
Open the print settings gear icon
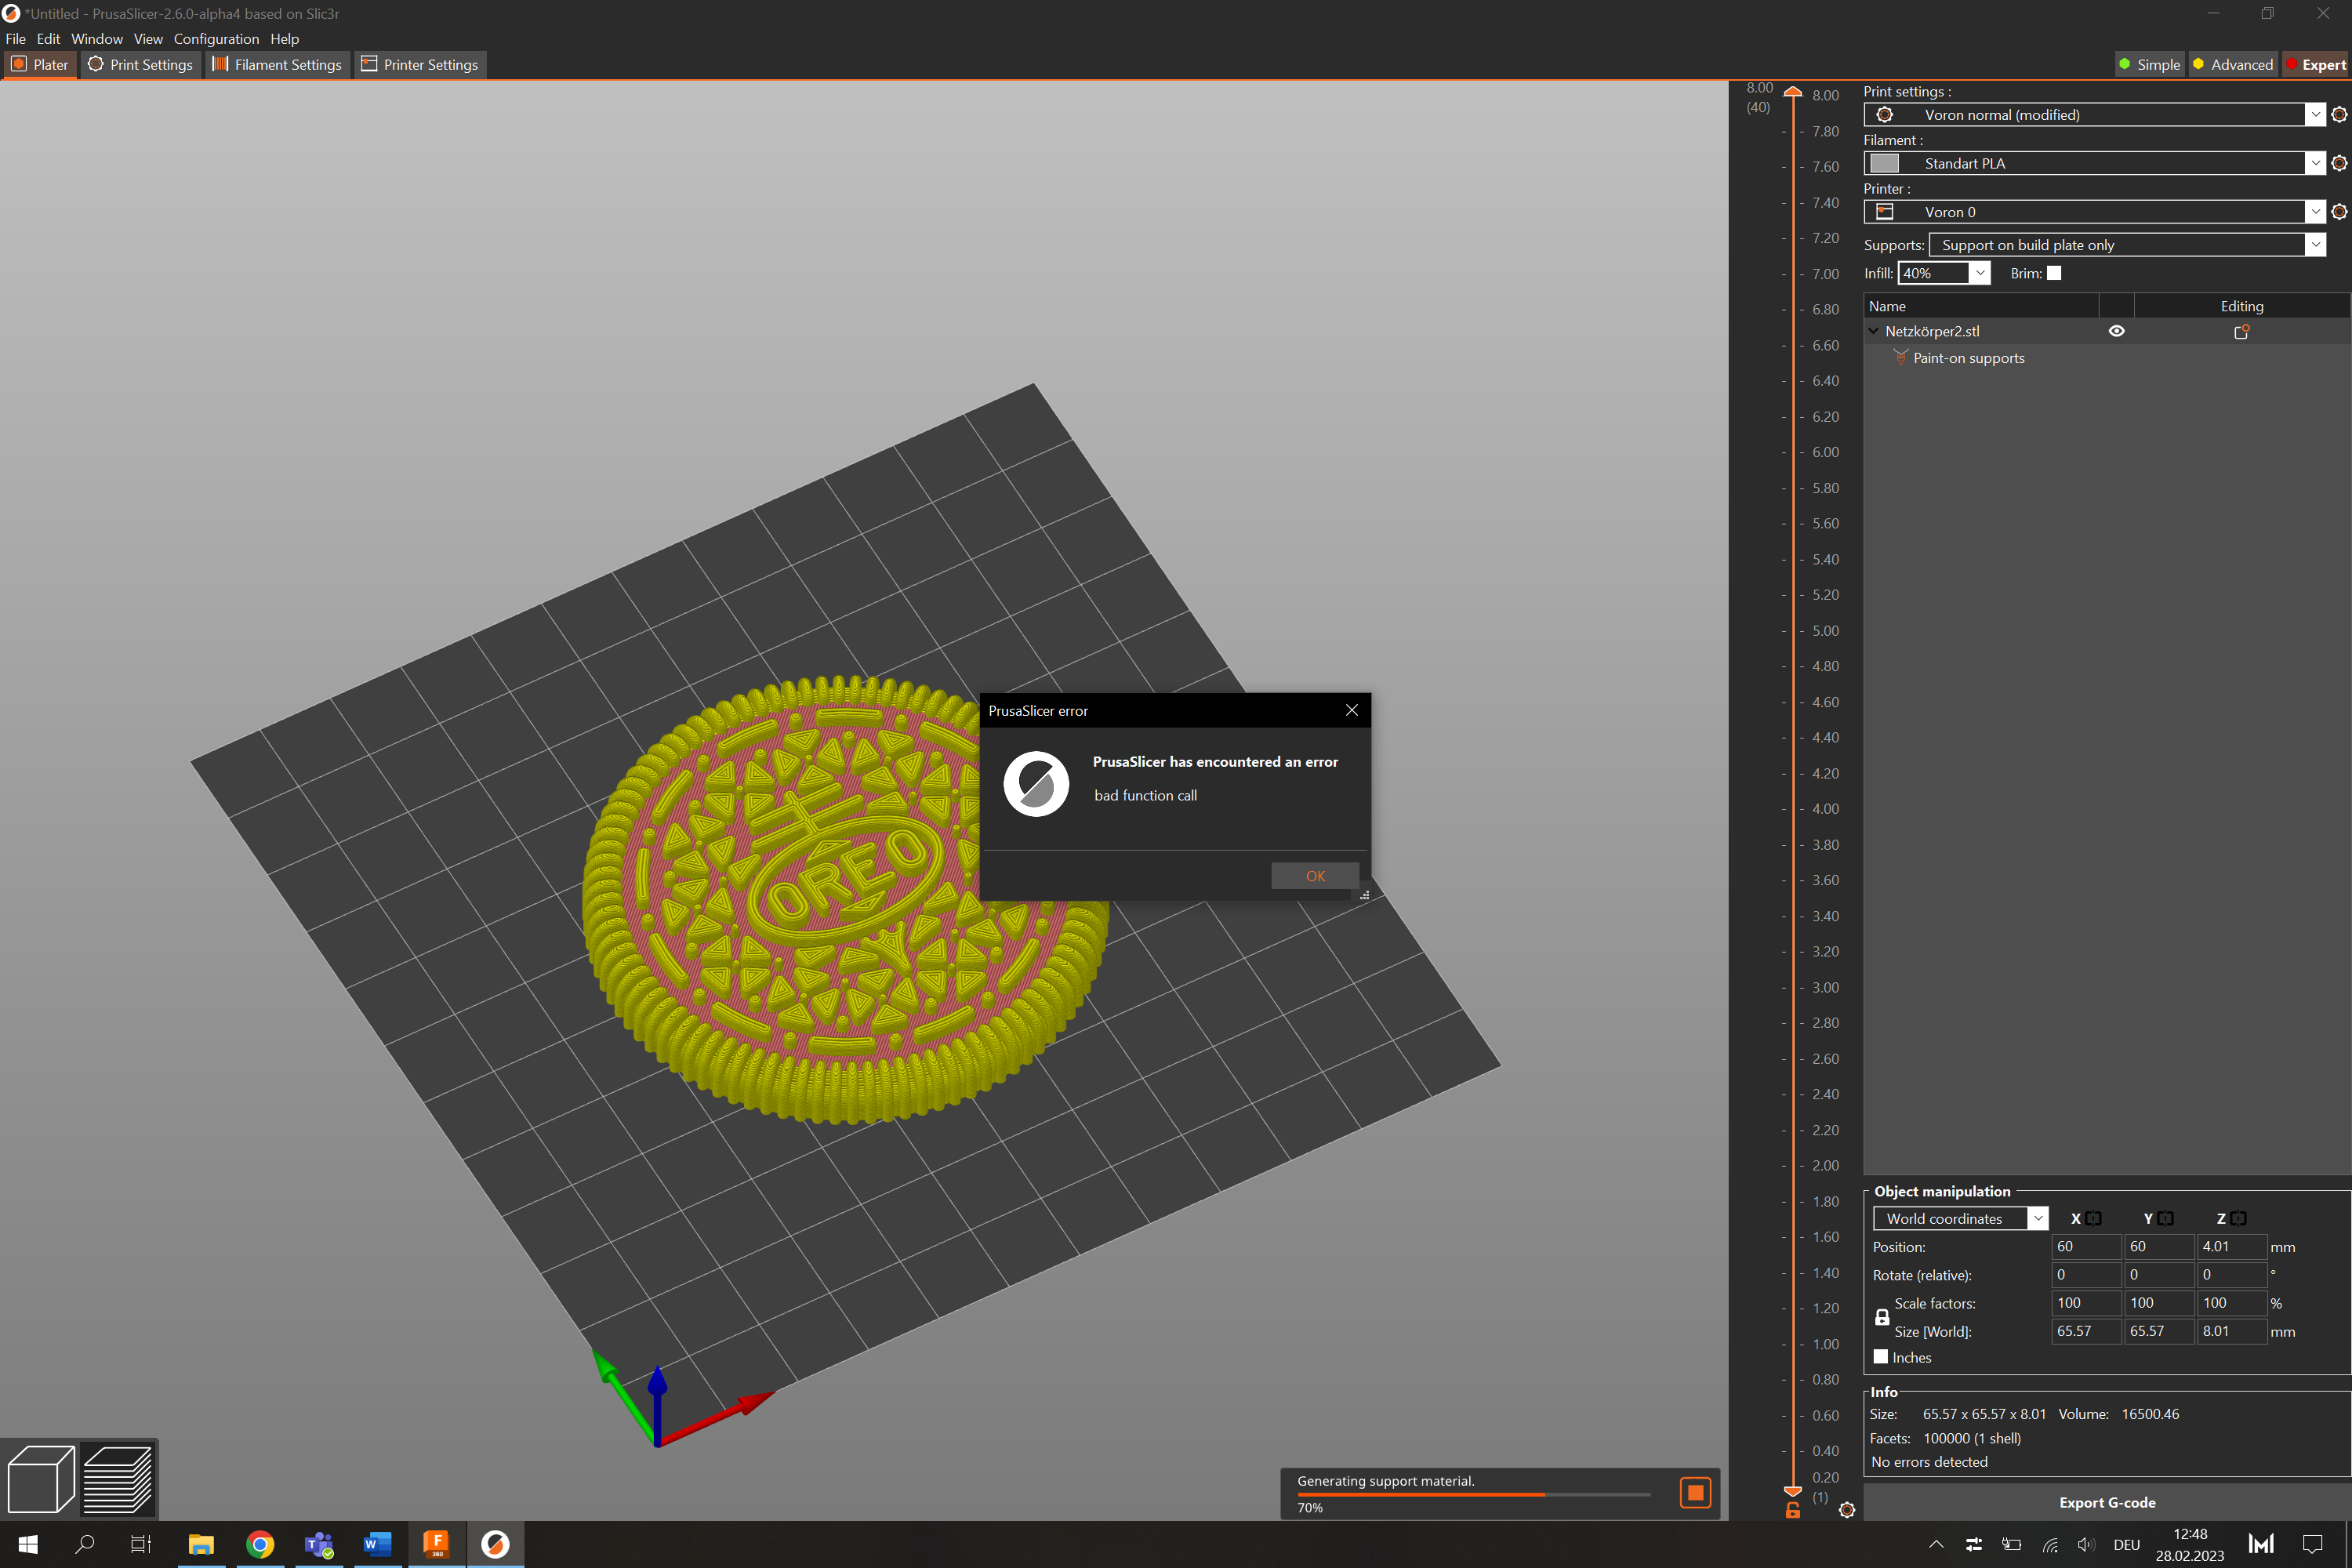[2339, 114]
